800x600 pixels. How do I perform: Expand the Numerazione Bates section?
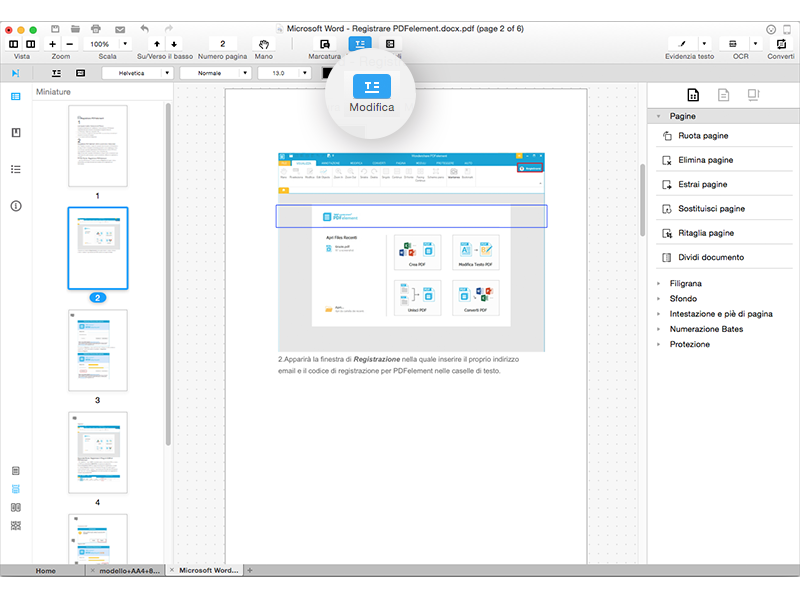pyautogui.click(x=659, y=330)
